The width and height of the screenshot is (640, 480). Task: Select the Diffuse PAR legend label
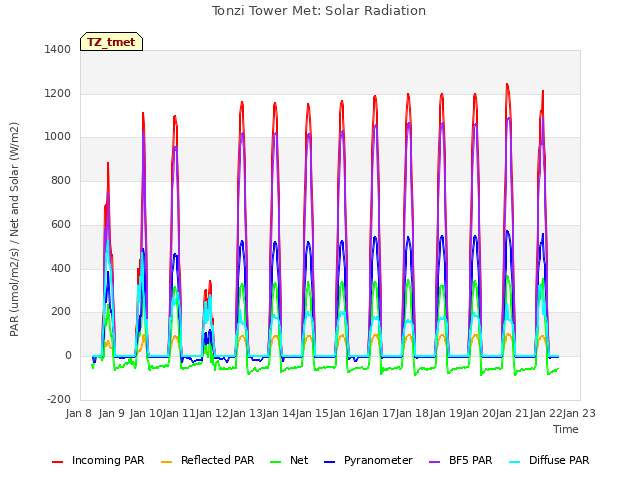(559, 460)
